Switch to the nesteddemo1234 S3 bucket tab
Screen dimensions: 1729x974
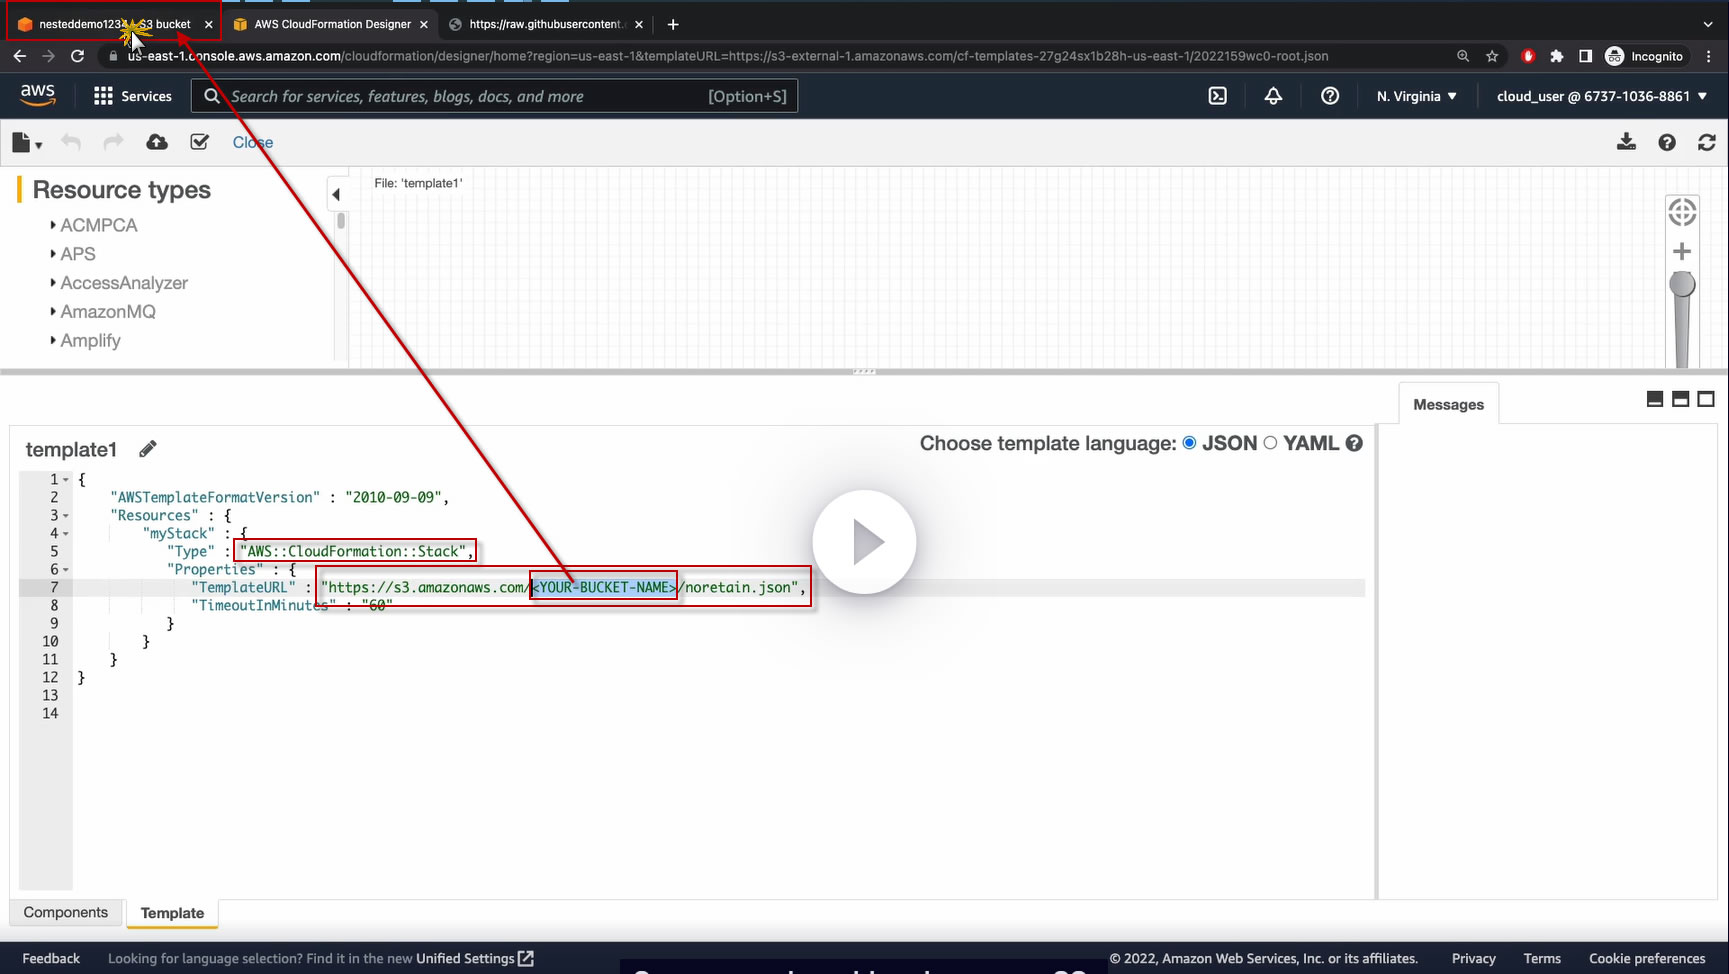(x=114, y=24)
